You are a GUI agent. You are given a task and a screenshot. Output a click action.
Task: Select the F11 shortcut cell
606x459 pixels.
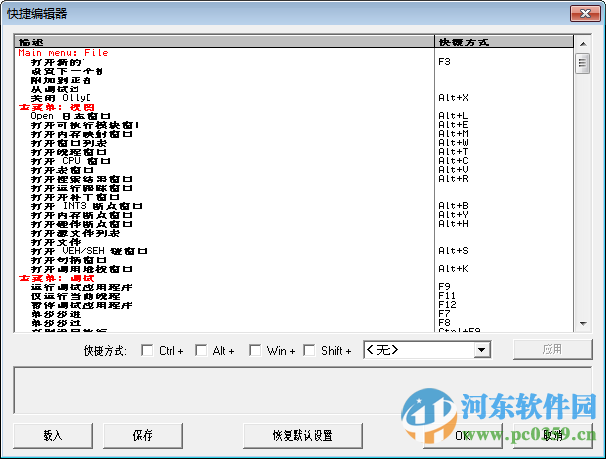504,296
